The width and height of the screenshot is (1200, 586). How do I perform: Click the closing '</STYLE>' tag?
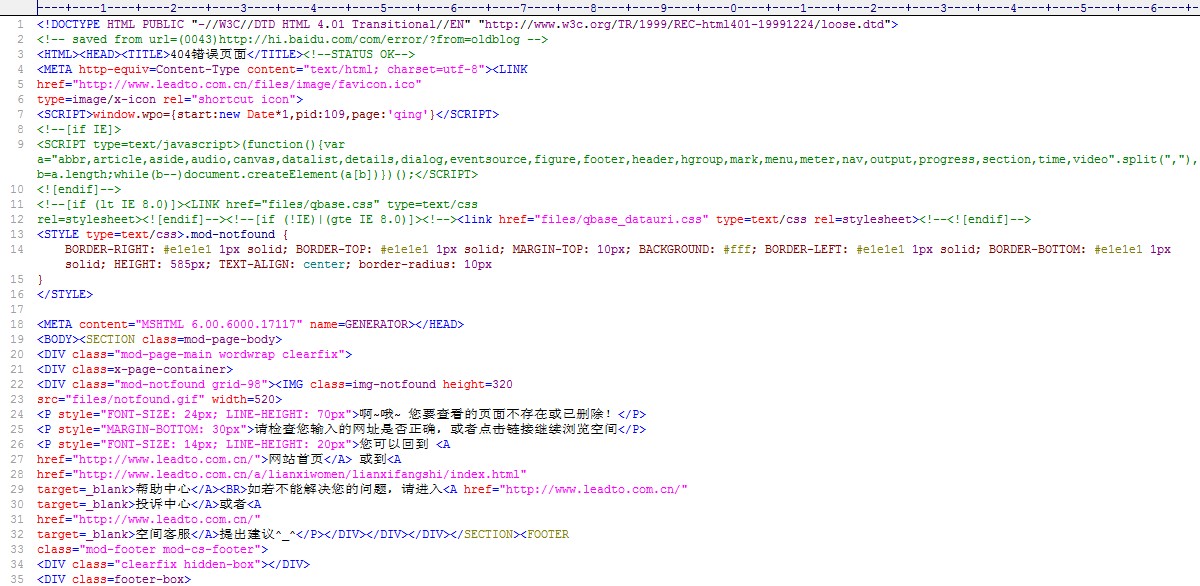coord(65,294)
